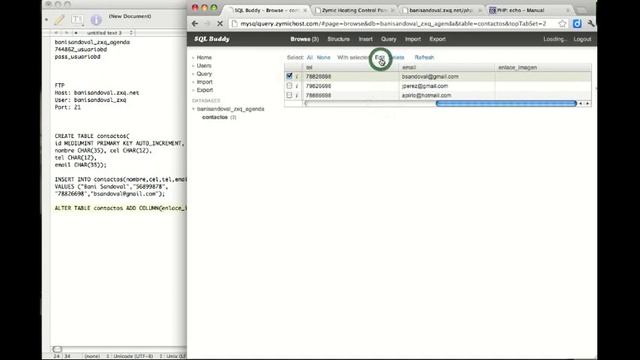Screen dimensions: 640x360
Task: Collapse banisandoval_zxq_agenda database tree
Action: [193, 109]
